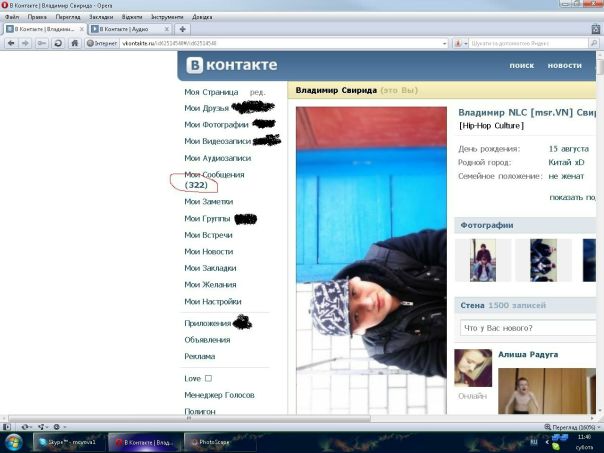Open the closed tabs trash icon
This screenshot has height=453, width=604.
click(x=596, y=29)
